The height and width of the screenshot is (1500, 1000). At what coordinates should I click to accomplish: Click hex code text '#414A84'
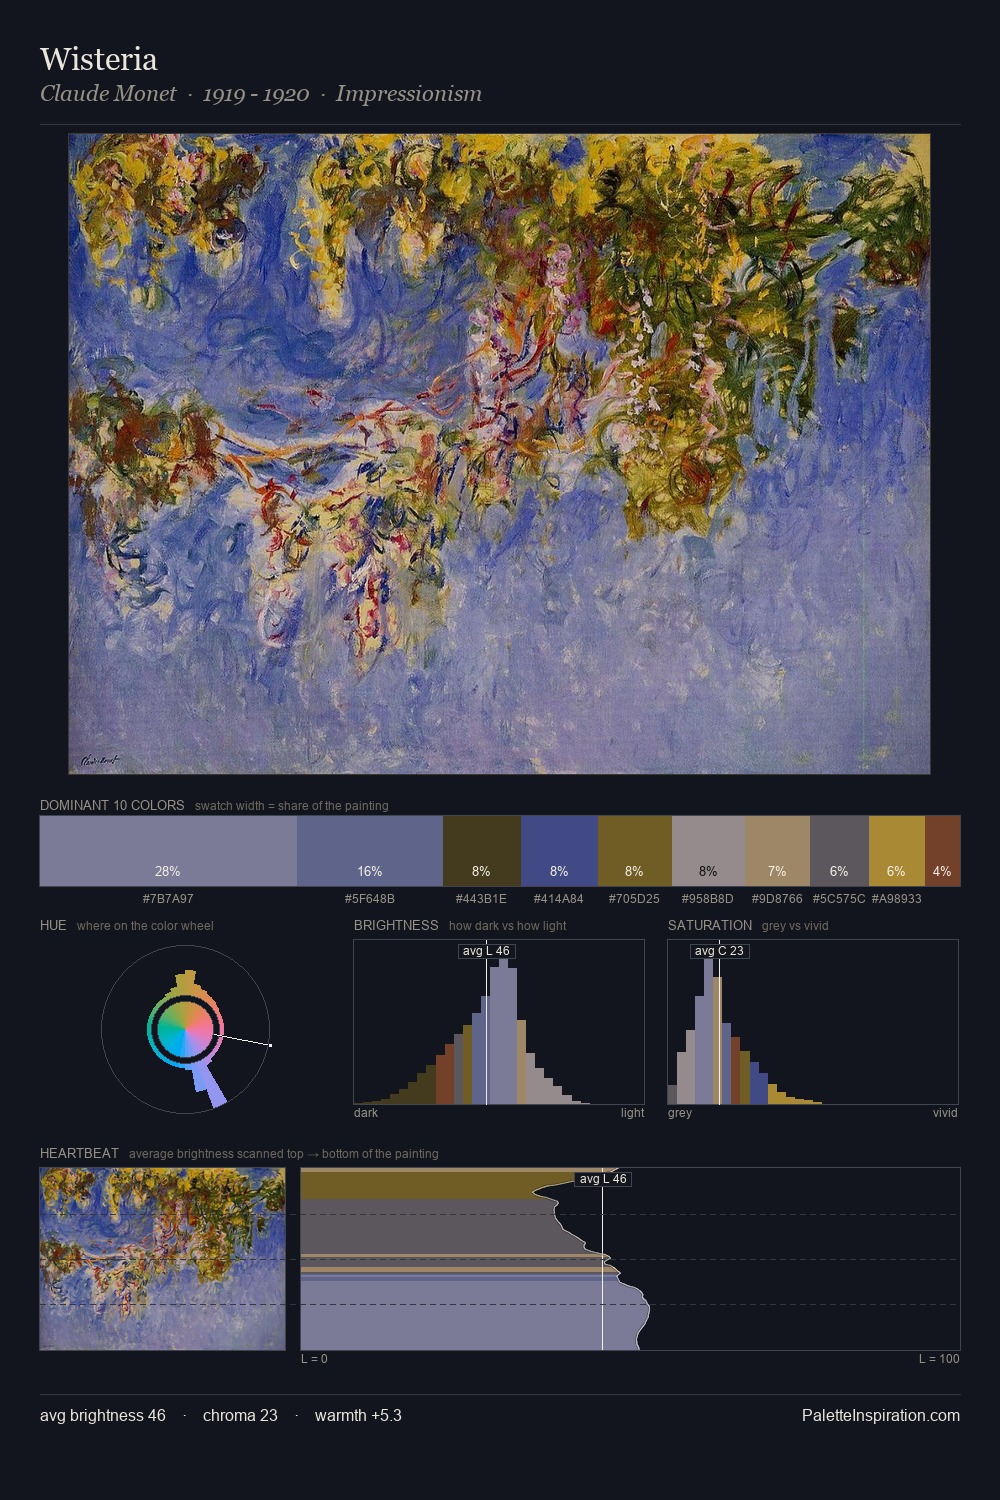558,898
